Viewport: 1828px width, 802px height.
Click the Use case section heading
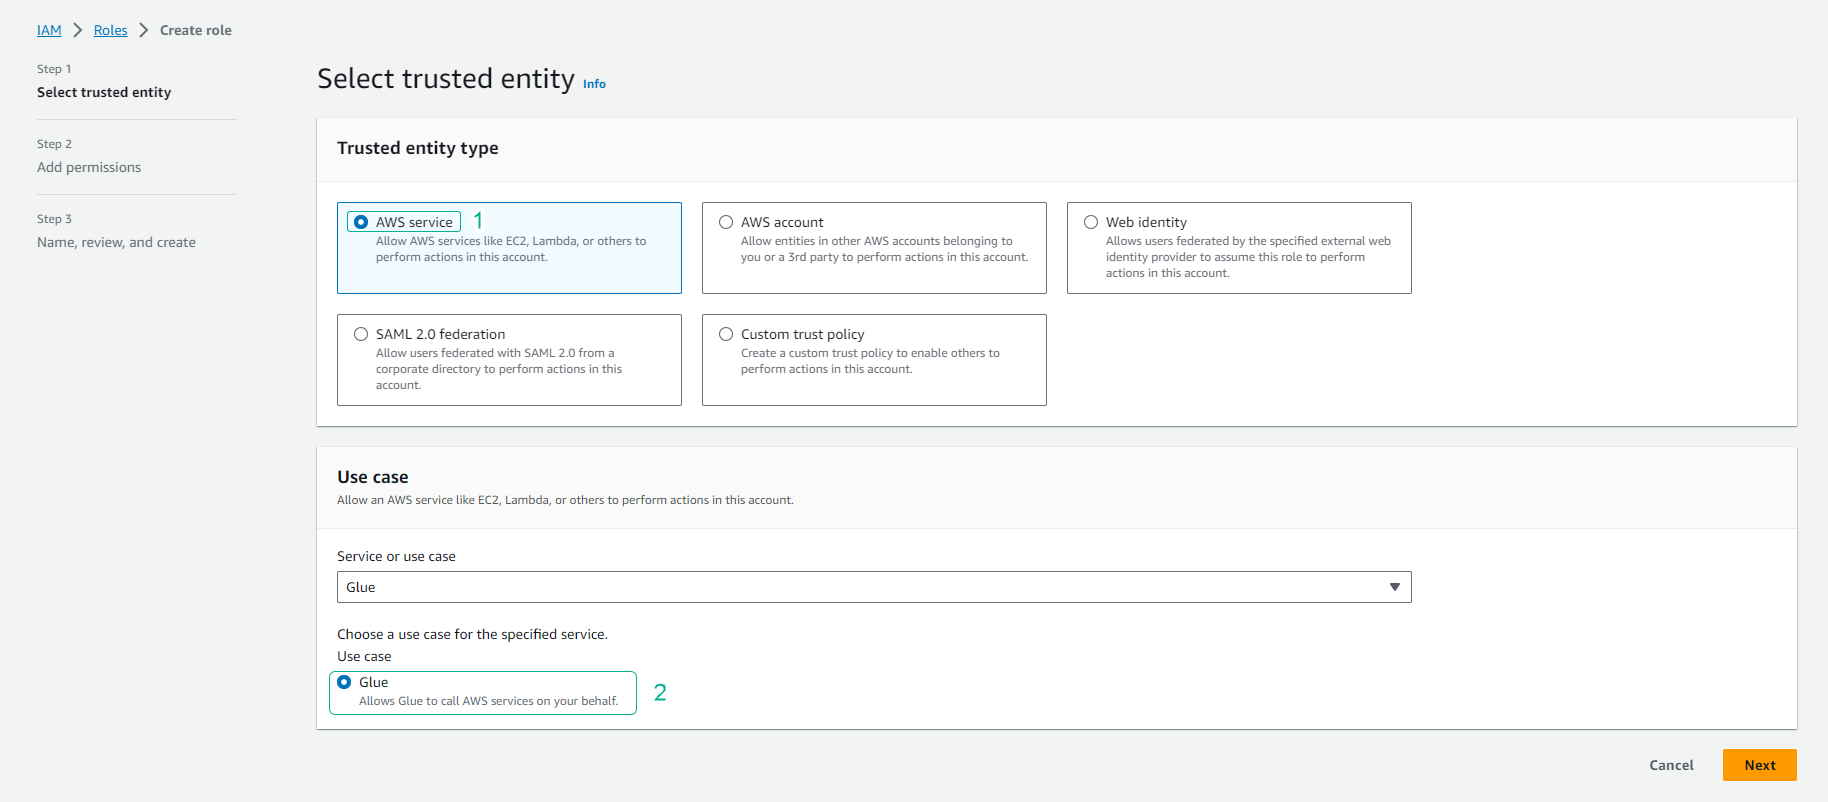point(373,477)
